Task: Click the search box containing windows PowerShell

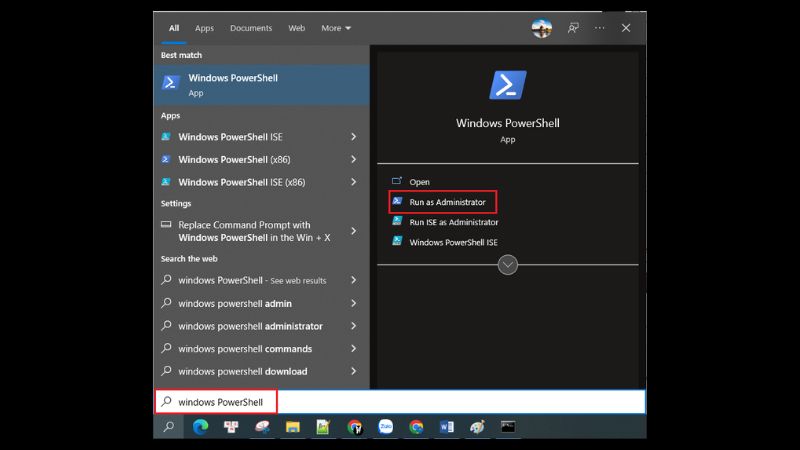Action: click(400, 402)
